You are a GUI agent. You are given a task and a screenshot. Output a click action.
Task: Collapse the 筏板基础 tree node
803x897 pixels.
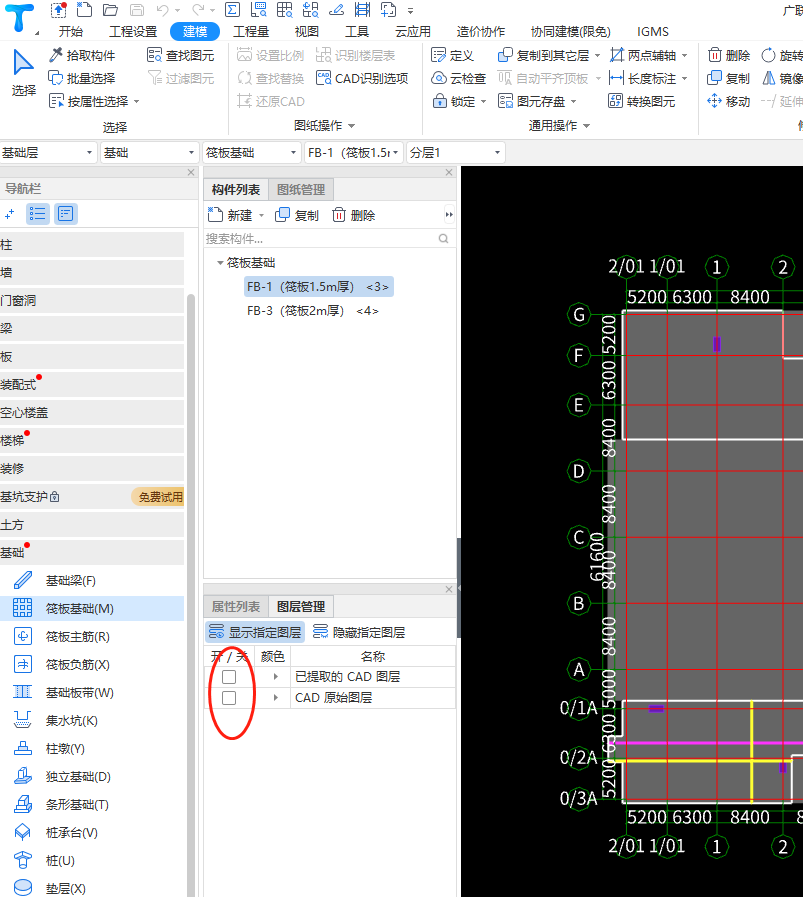point(220,263)
